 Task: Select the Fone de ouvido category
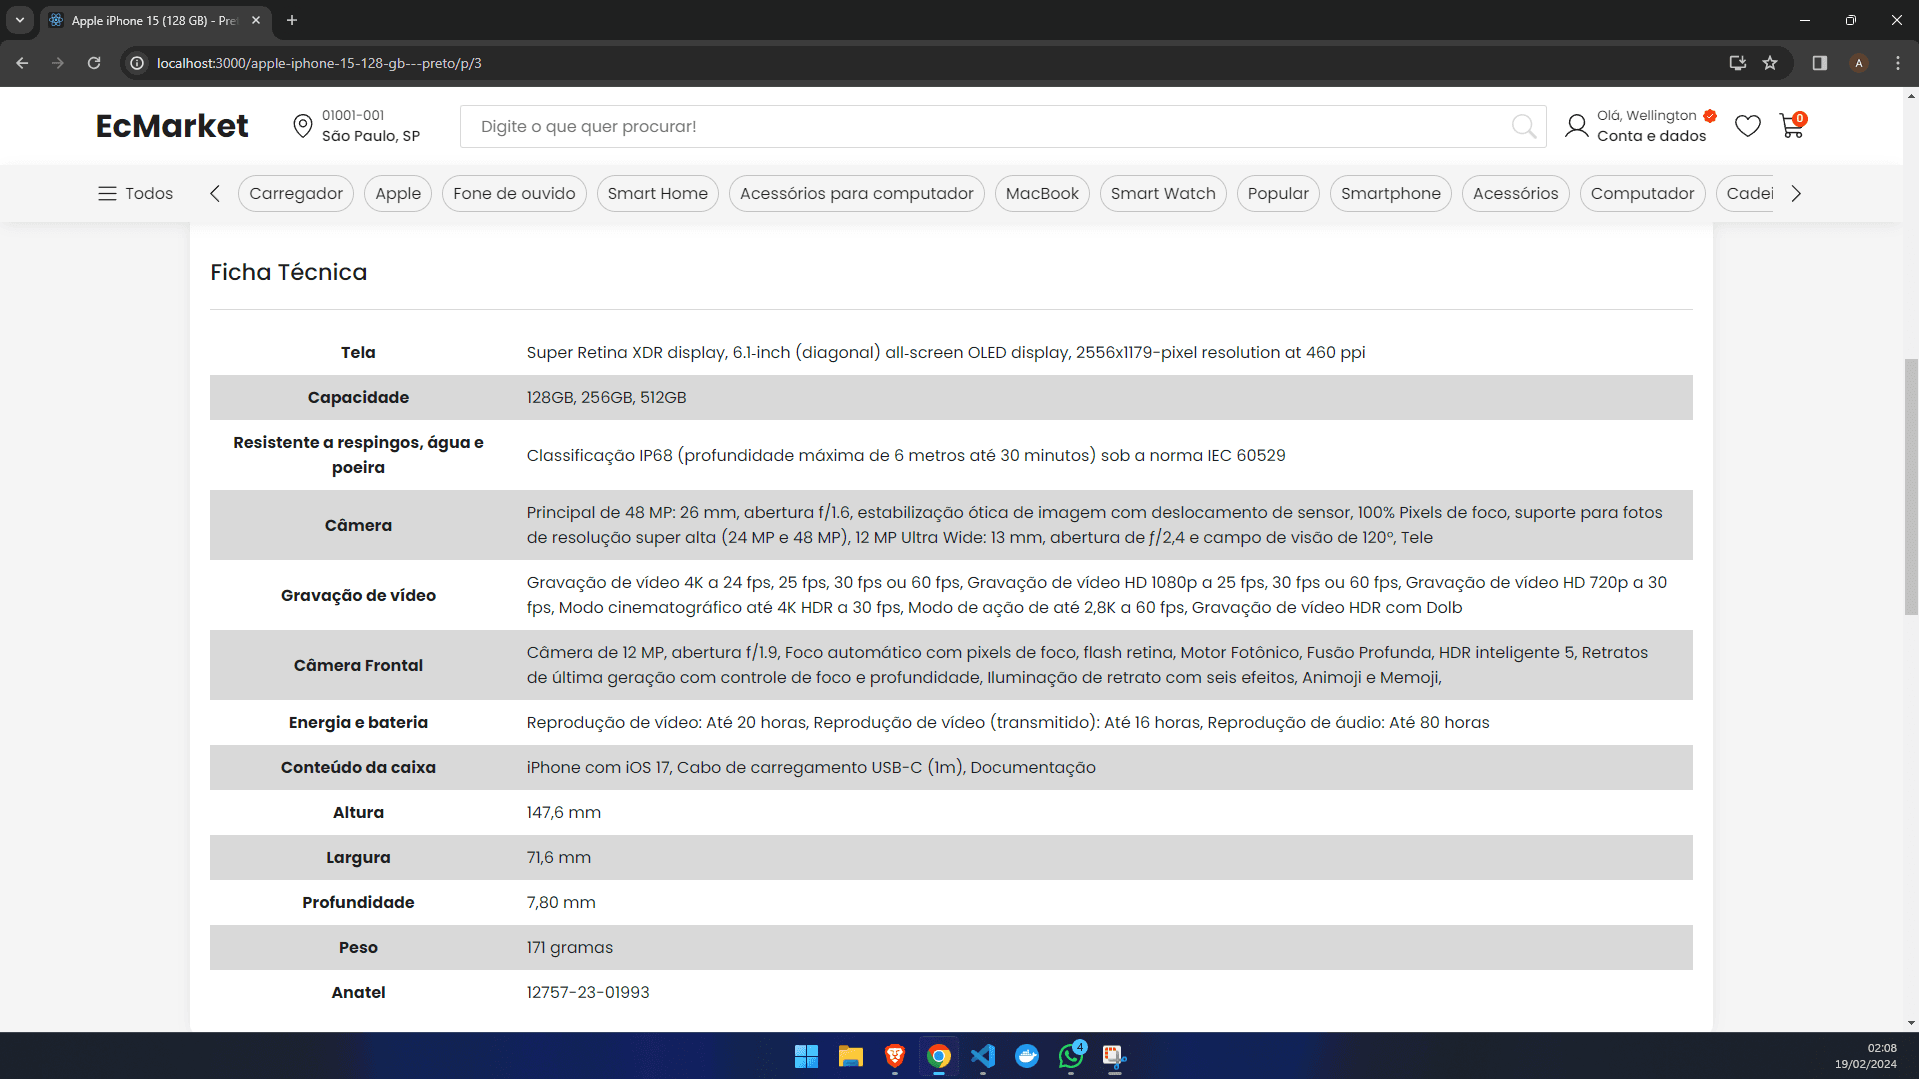(514, 193)
